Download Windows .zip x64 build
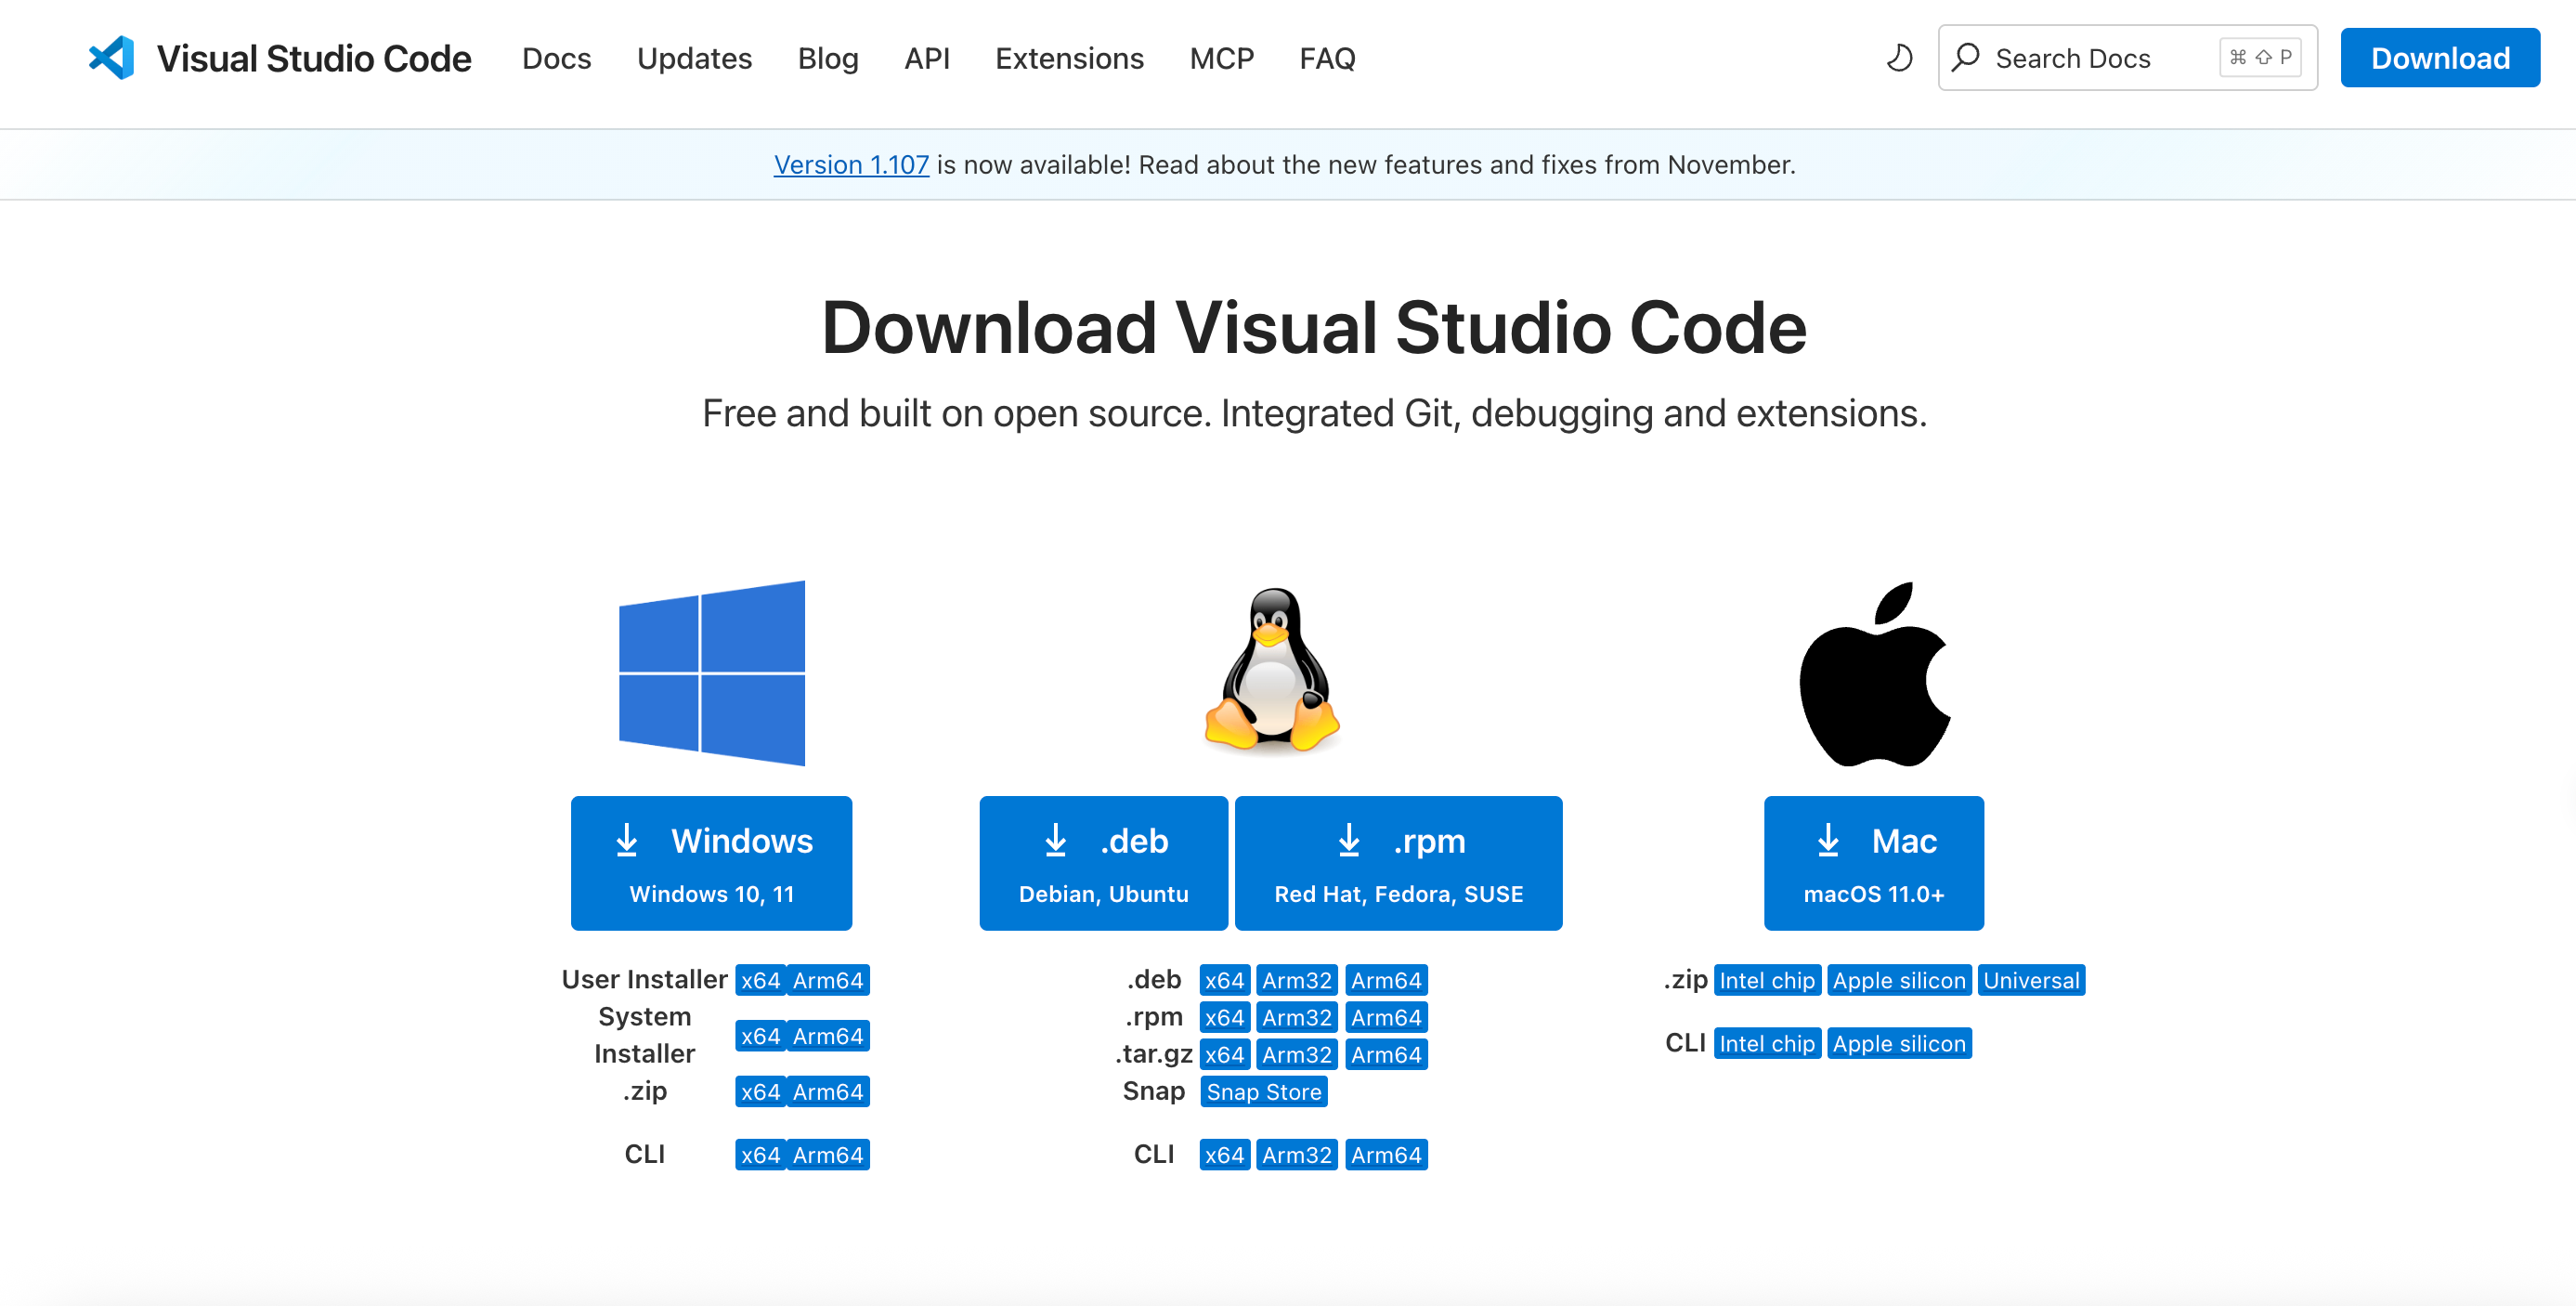Screen dimensions: 2576x1306 point(760,1092)
